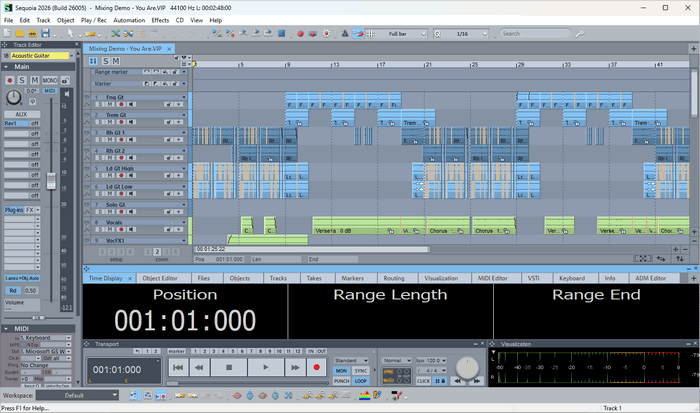The height and width of the screenshot is (413, 700).
Task: Switch to the Object Editor tab
Action: 159,278
